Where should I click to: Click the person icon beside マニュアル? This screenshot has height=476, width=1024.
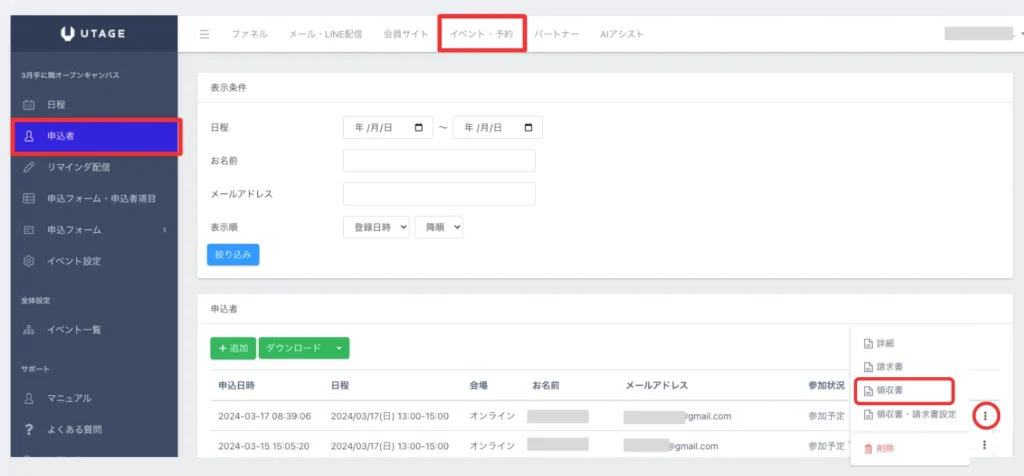click(29, 398)
